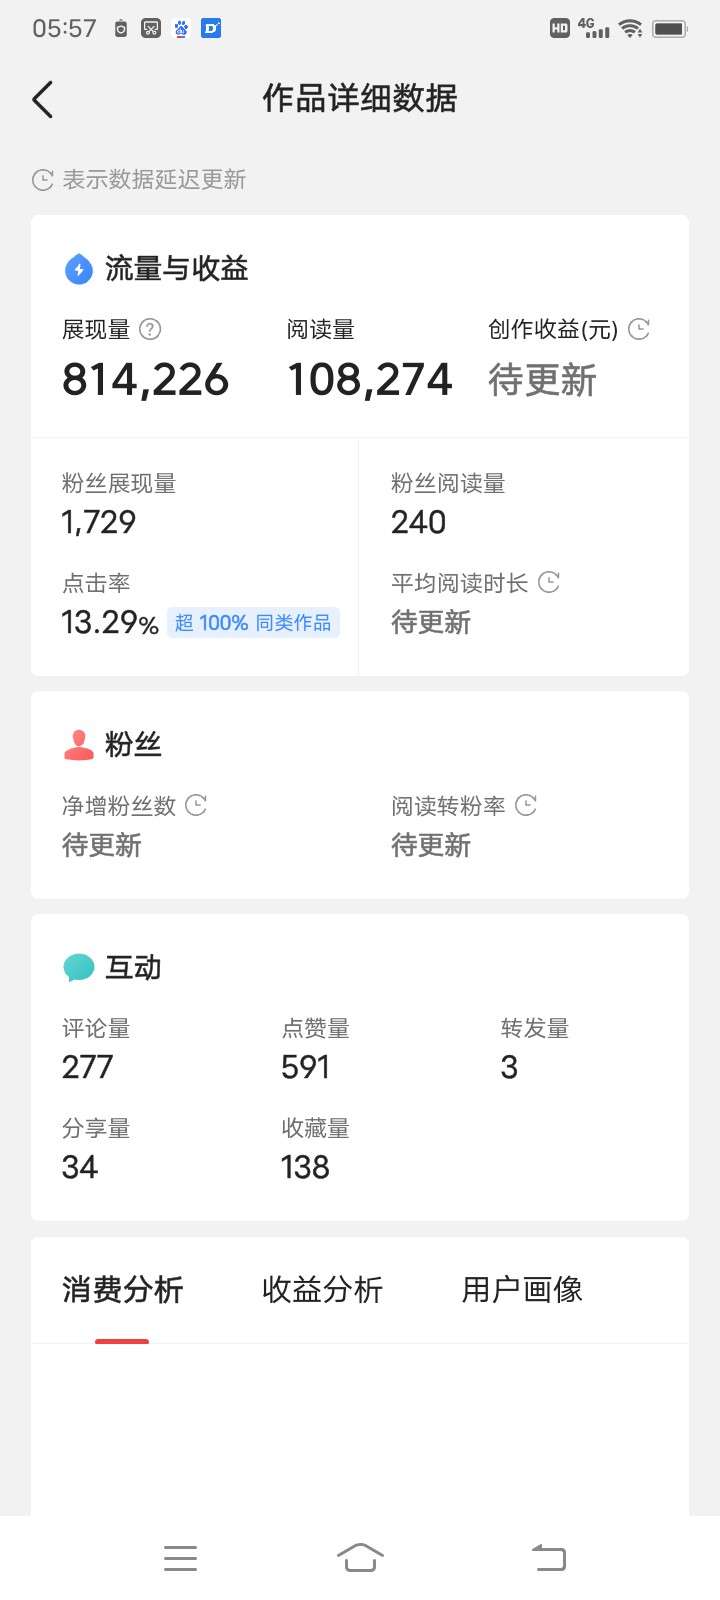The width and height of the screenshot is (720, 1600).
Task: Open the 用户画像 tab
Action: point(522,1290)
